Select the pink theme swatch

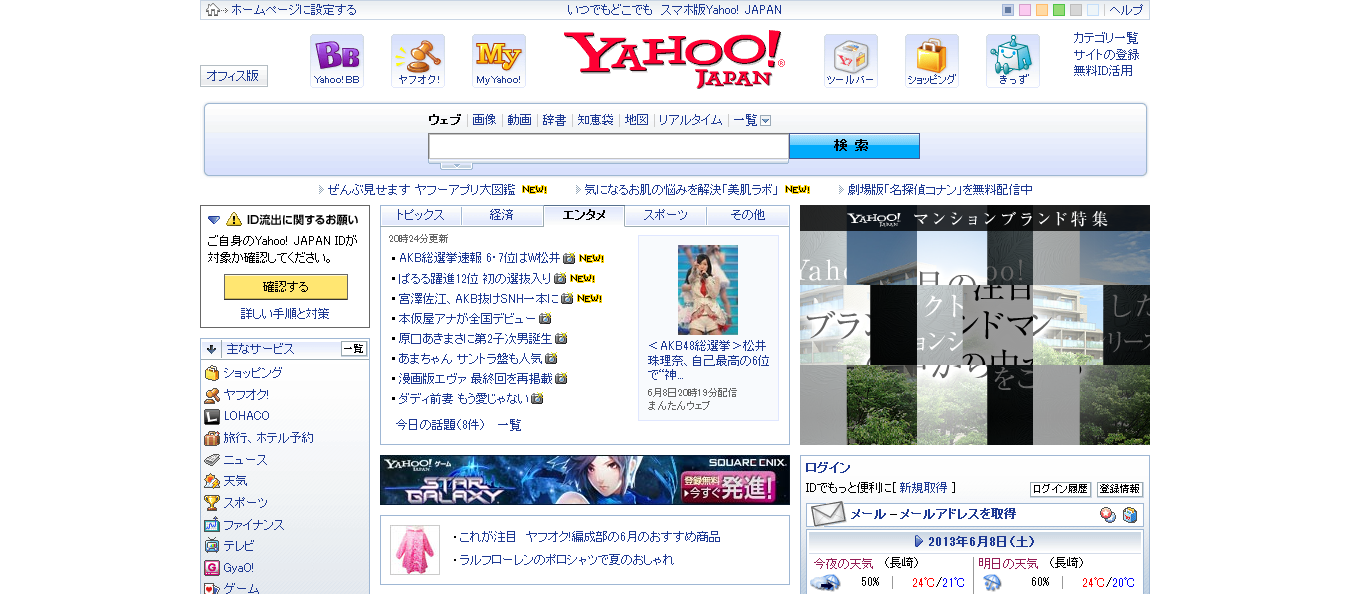tap(1025, 10)
